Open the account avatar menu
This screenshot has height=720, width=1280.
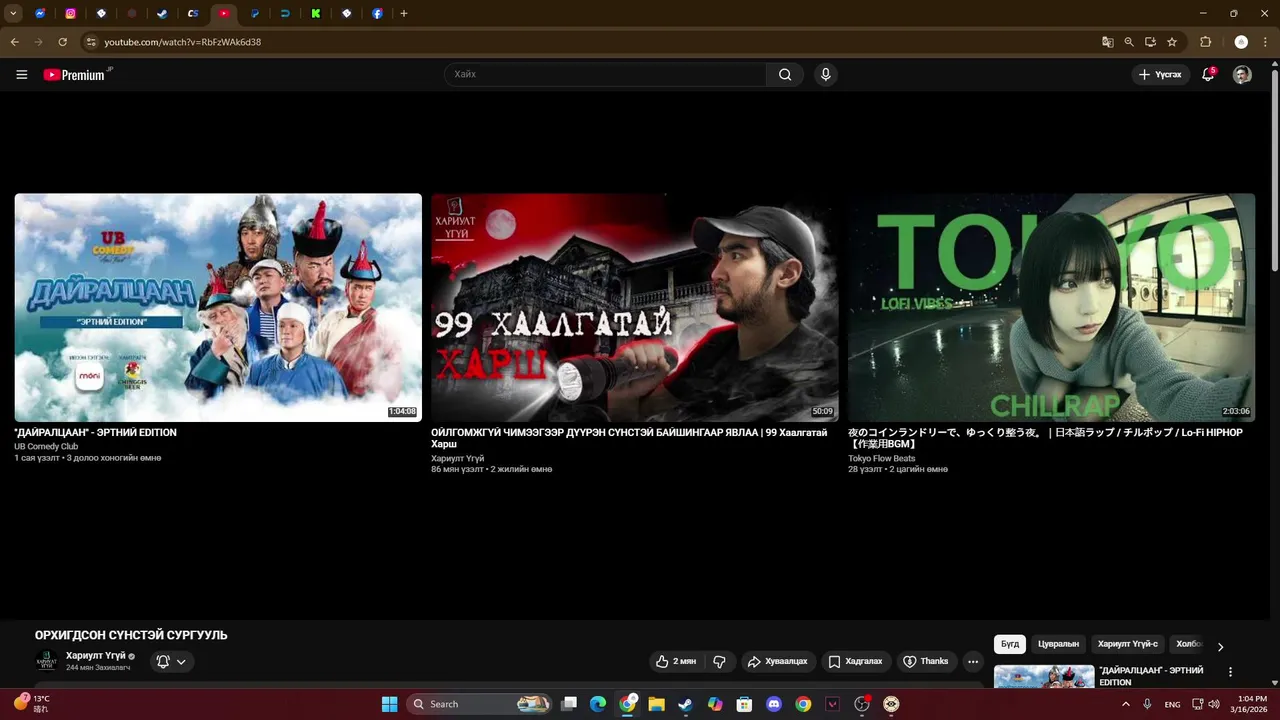tap(1242, 74)
